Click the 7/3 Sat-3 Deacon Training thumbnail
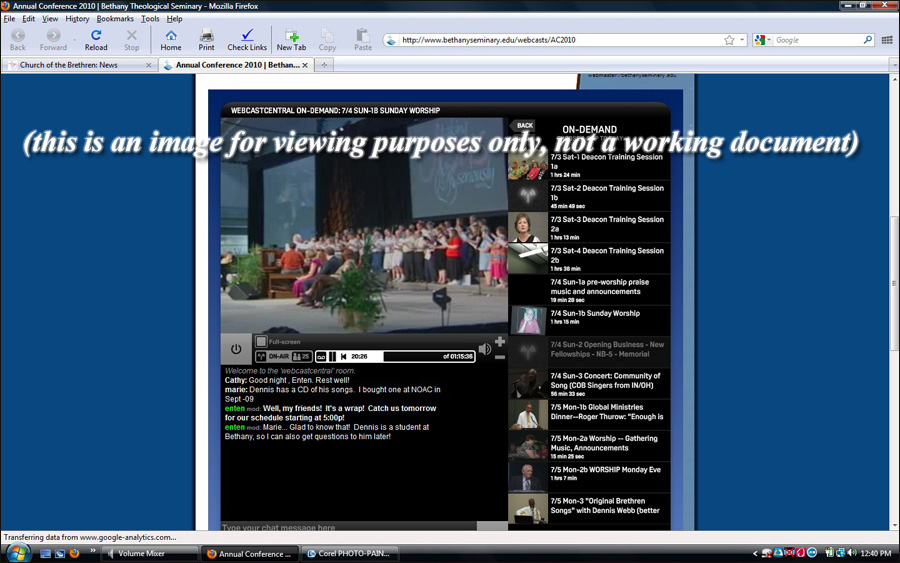This screenshot has height=563, width=900. click(x=528, y=227)
